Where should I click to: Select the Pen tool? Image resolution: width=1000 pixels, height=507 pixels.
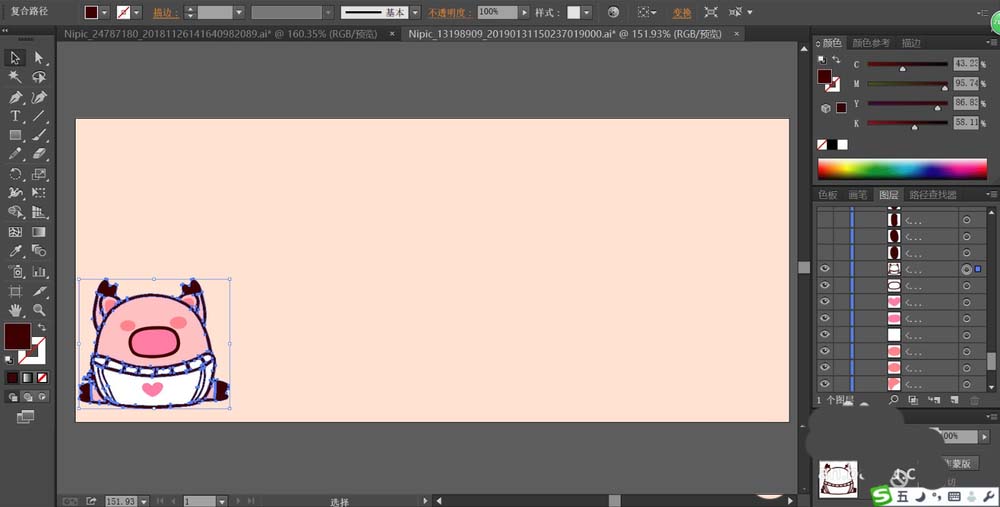(x=15, y=97)
